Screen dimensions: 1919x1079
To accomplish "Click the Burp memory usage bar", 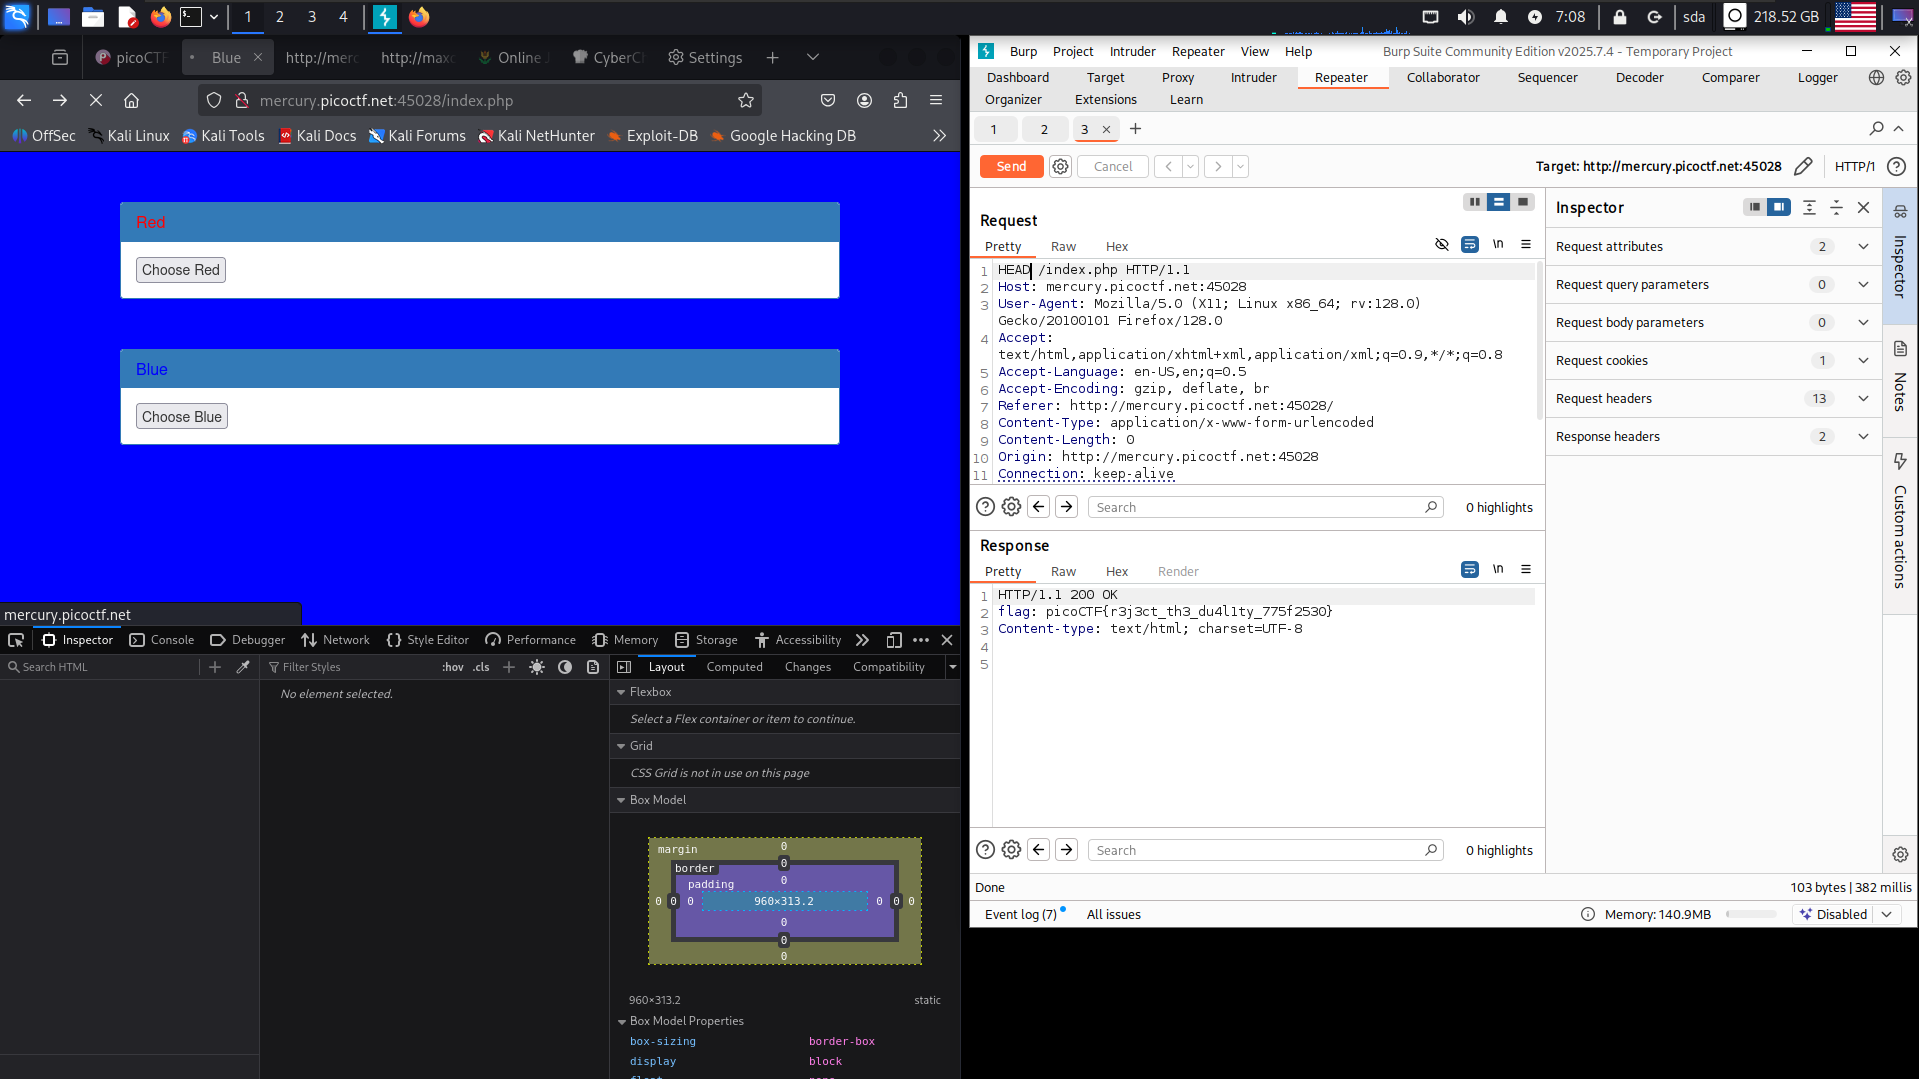I will [1750, 914].
